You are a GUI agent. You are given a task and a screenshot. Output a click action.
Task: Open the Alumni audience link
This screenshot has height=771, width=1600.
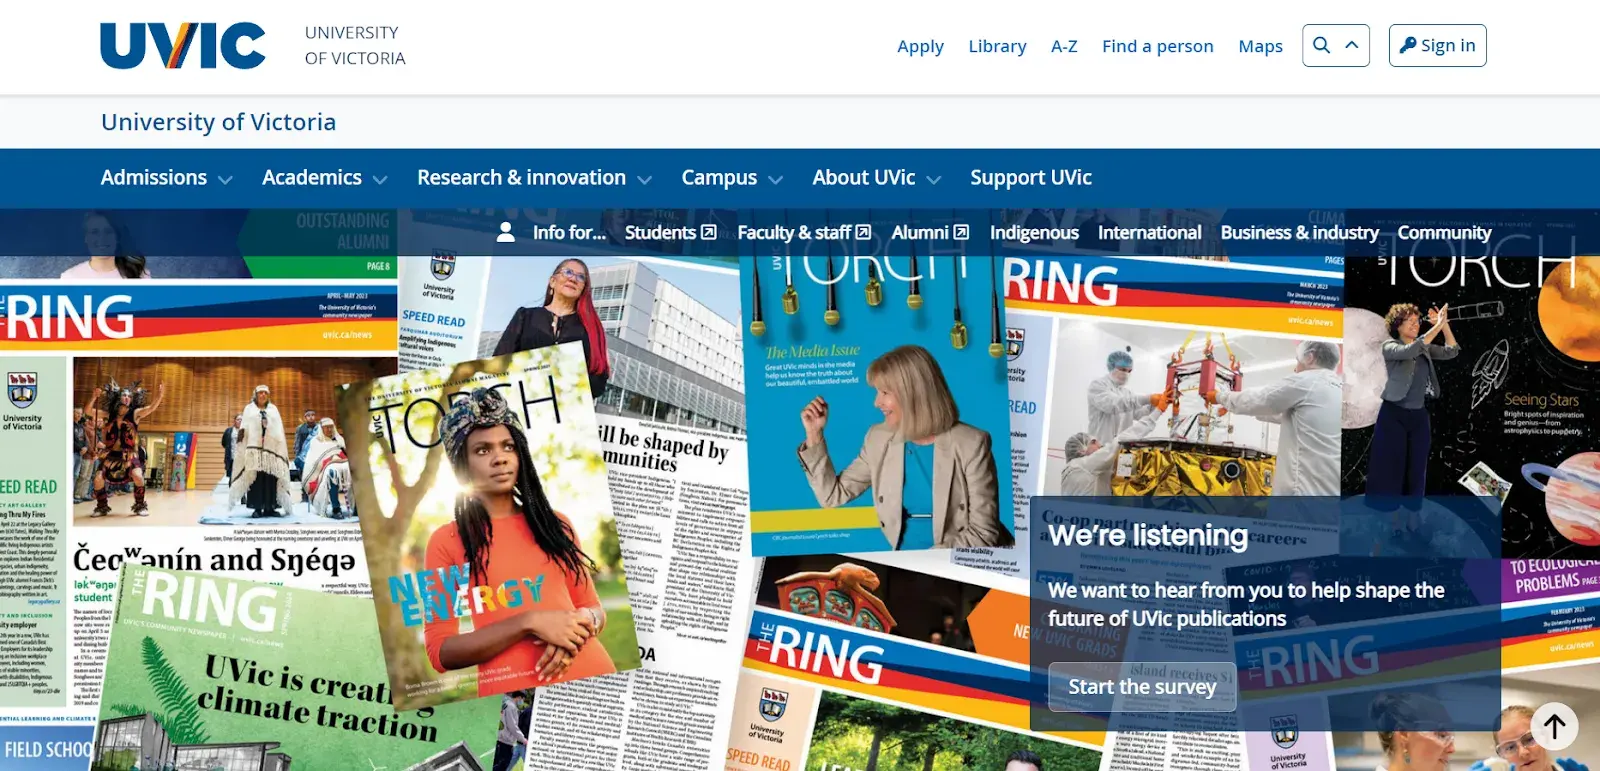920,232
